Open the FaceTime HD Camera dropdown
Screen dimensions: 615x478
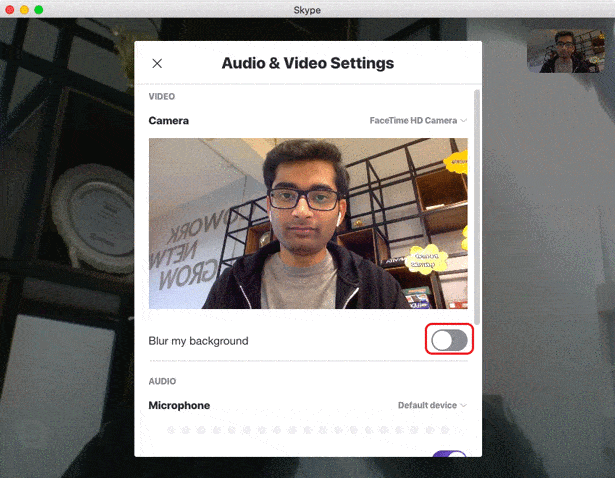[x=418, y=120]
